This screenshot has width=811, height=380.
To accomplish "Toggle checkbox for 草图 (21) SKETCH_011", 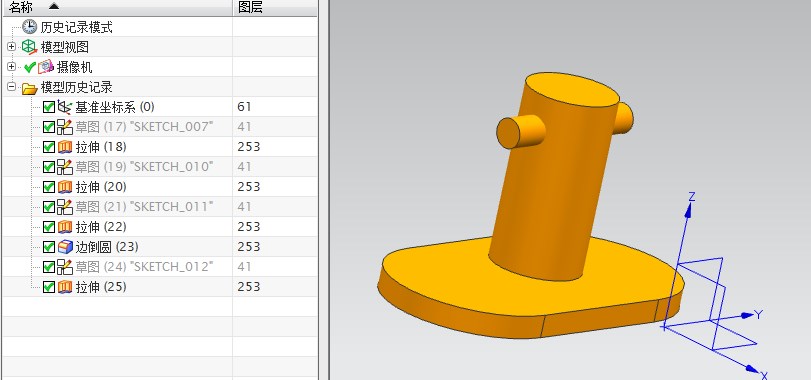I will [49, 207].
